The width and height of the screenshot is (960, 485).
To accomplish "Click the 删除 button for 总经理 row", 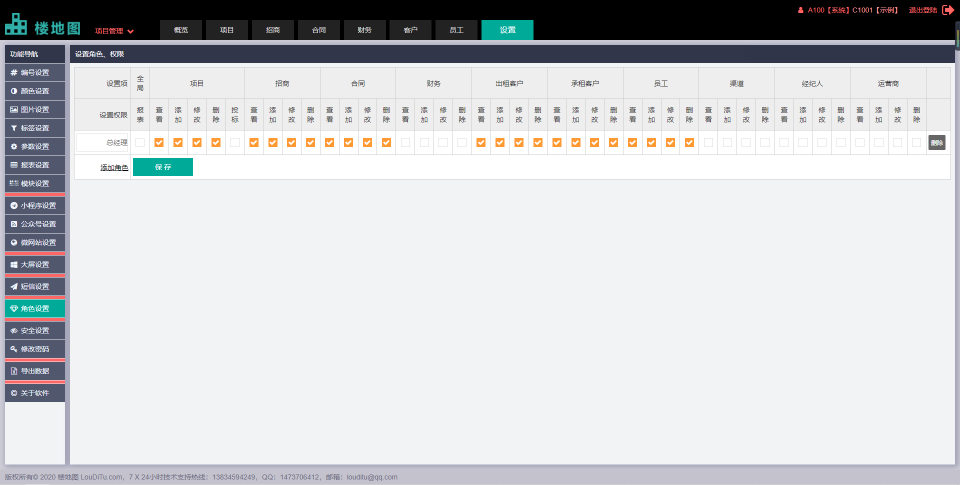I will point(936,142).
